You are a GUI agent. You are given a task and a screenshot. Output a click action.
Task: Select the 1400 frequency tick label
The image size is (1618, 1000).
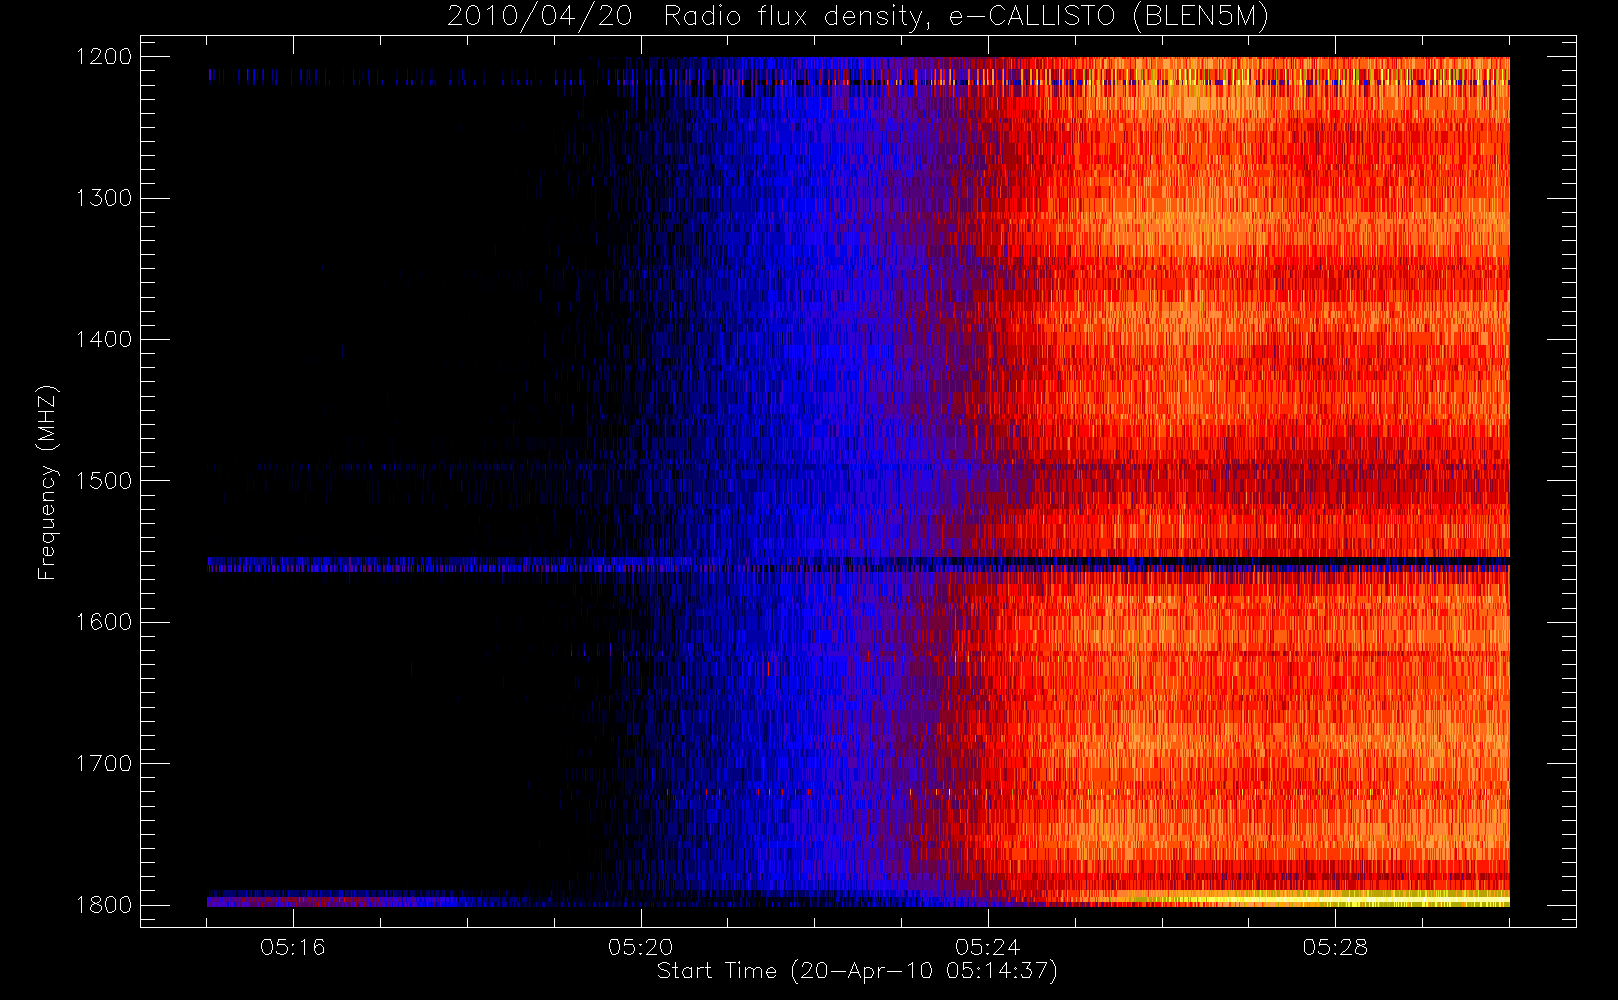(104, 340)
